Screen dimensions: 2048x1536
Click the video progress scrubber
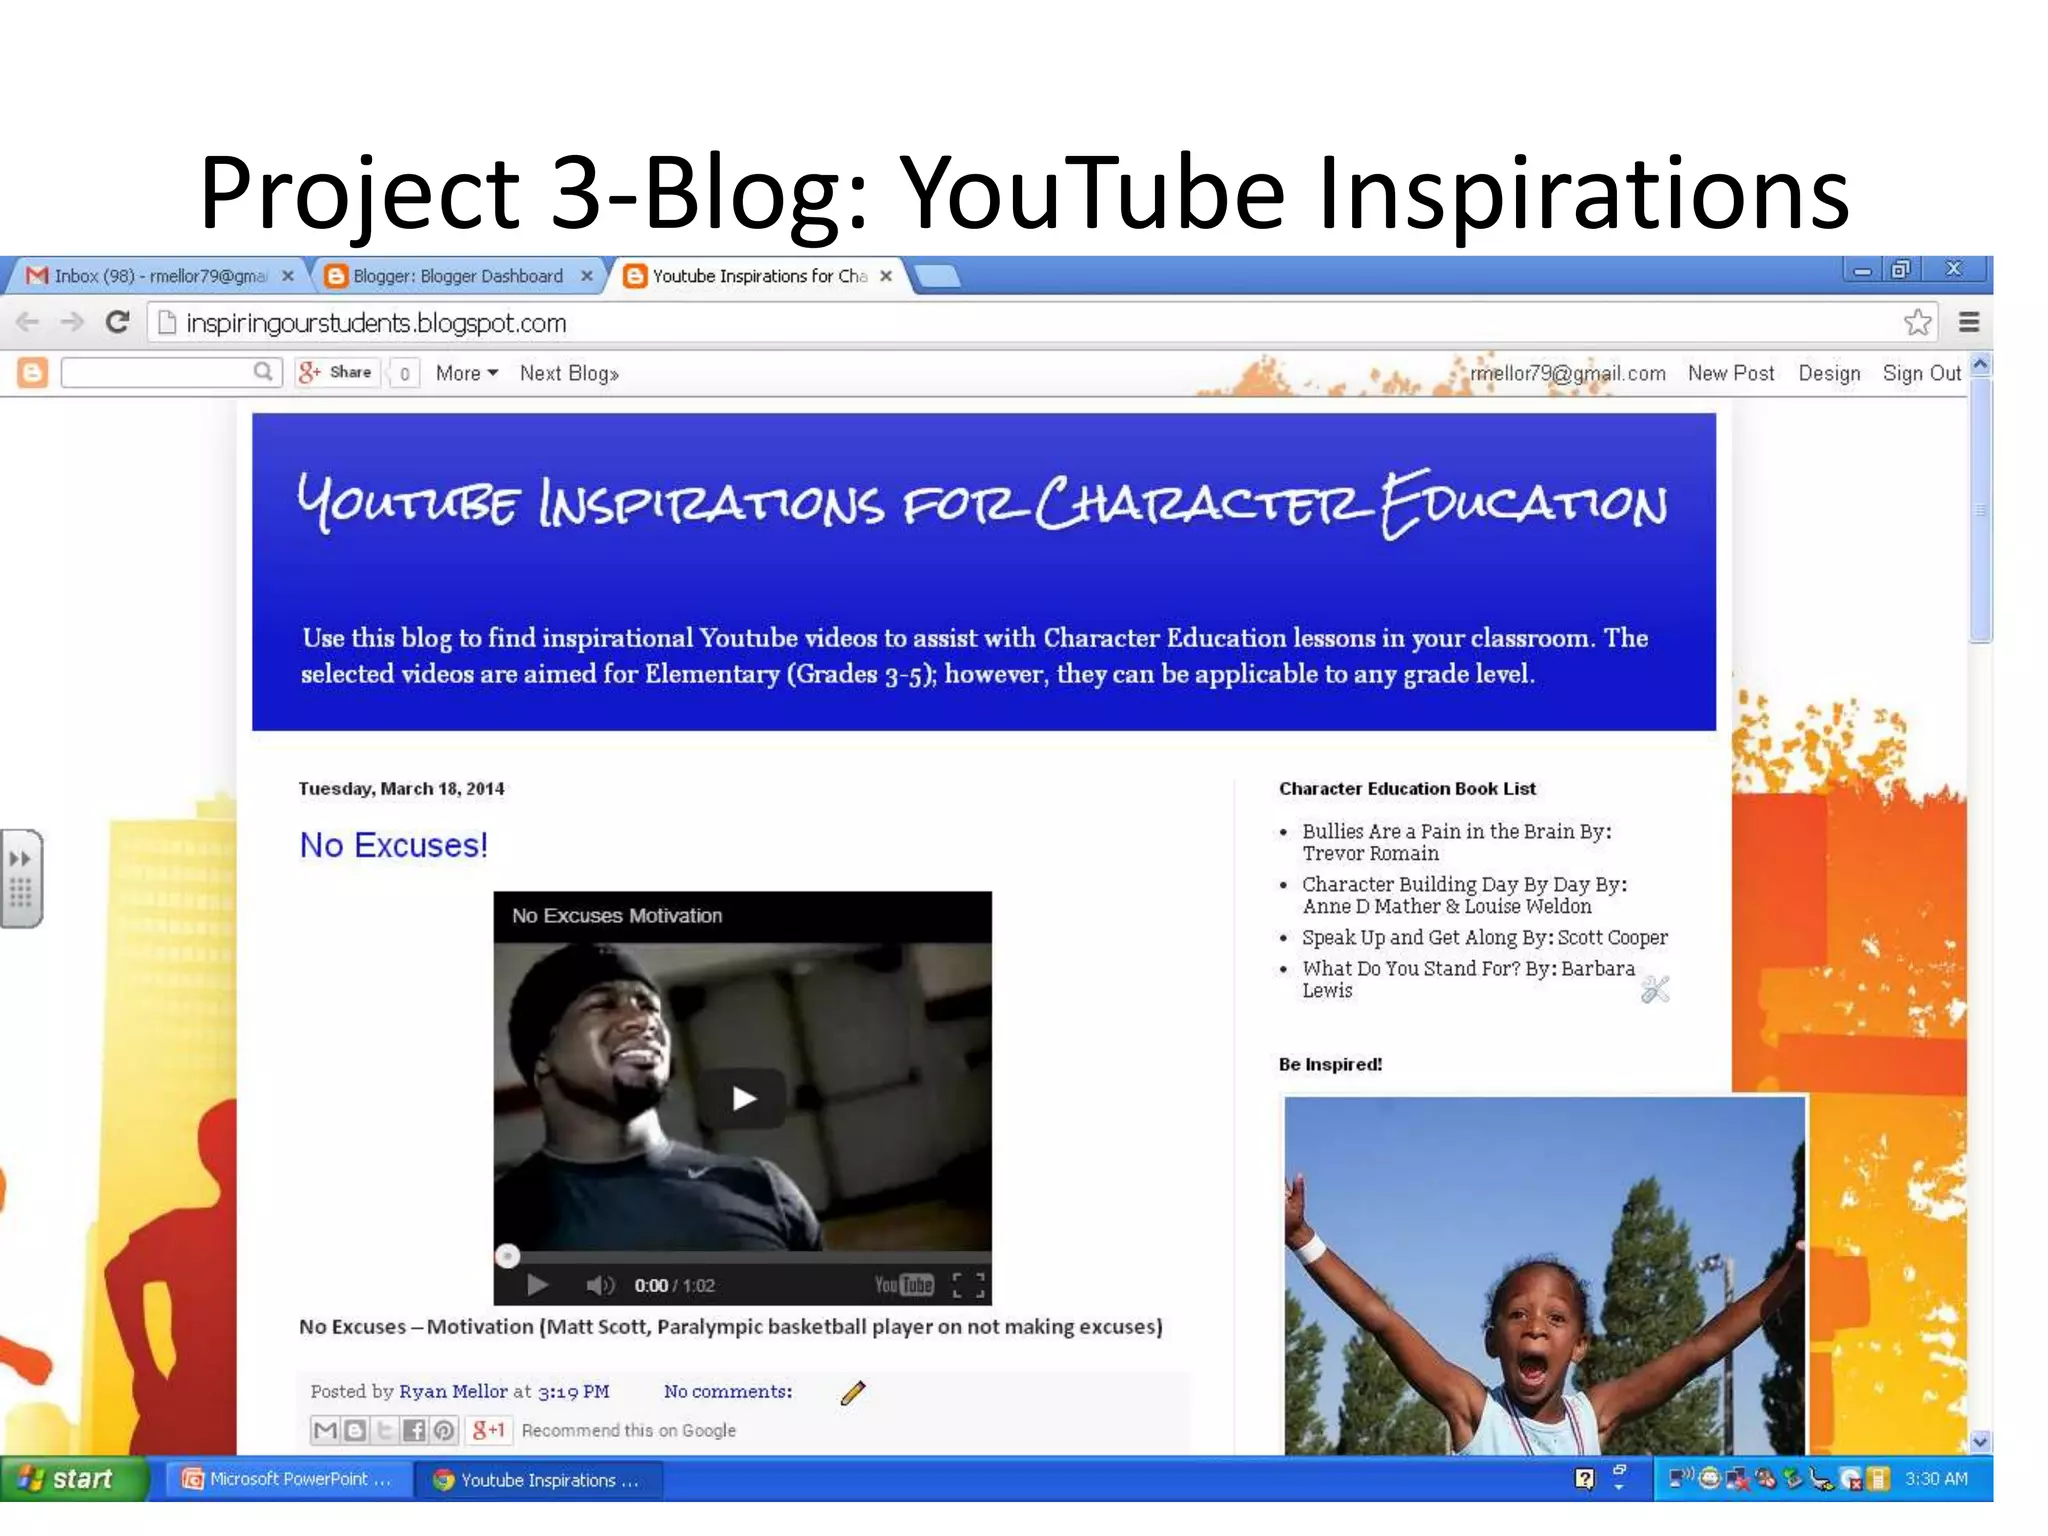[508, 1255]
